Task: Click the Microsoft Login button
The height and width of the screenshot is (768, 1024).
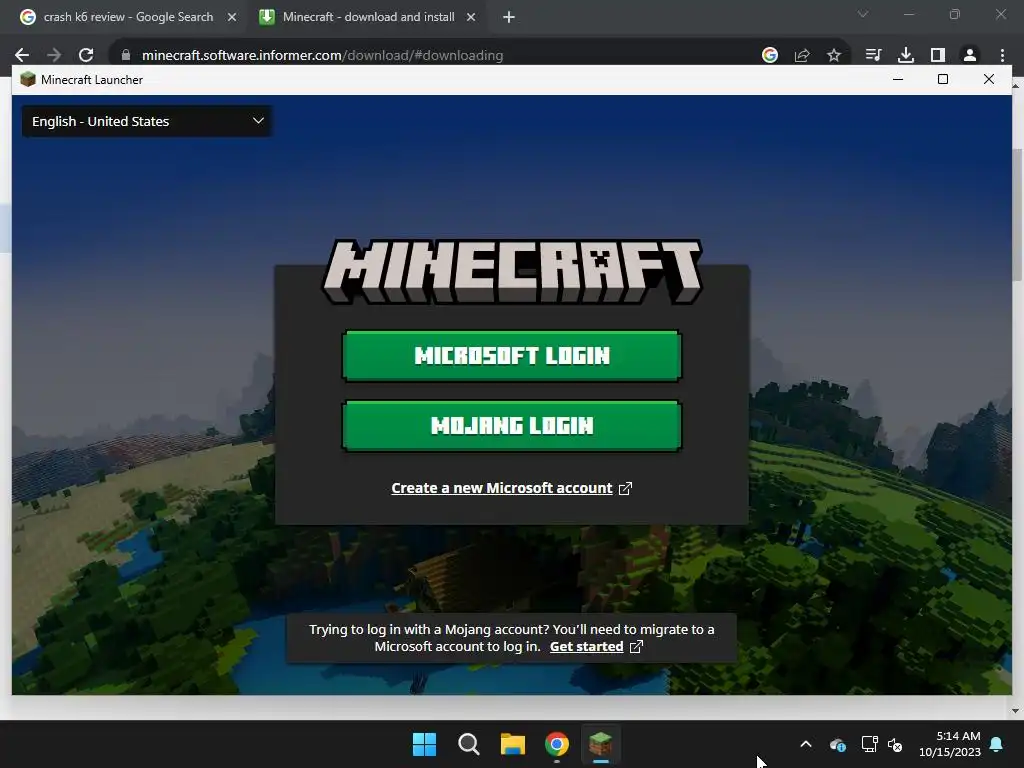Action: pos(511,356)
